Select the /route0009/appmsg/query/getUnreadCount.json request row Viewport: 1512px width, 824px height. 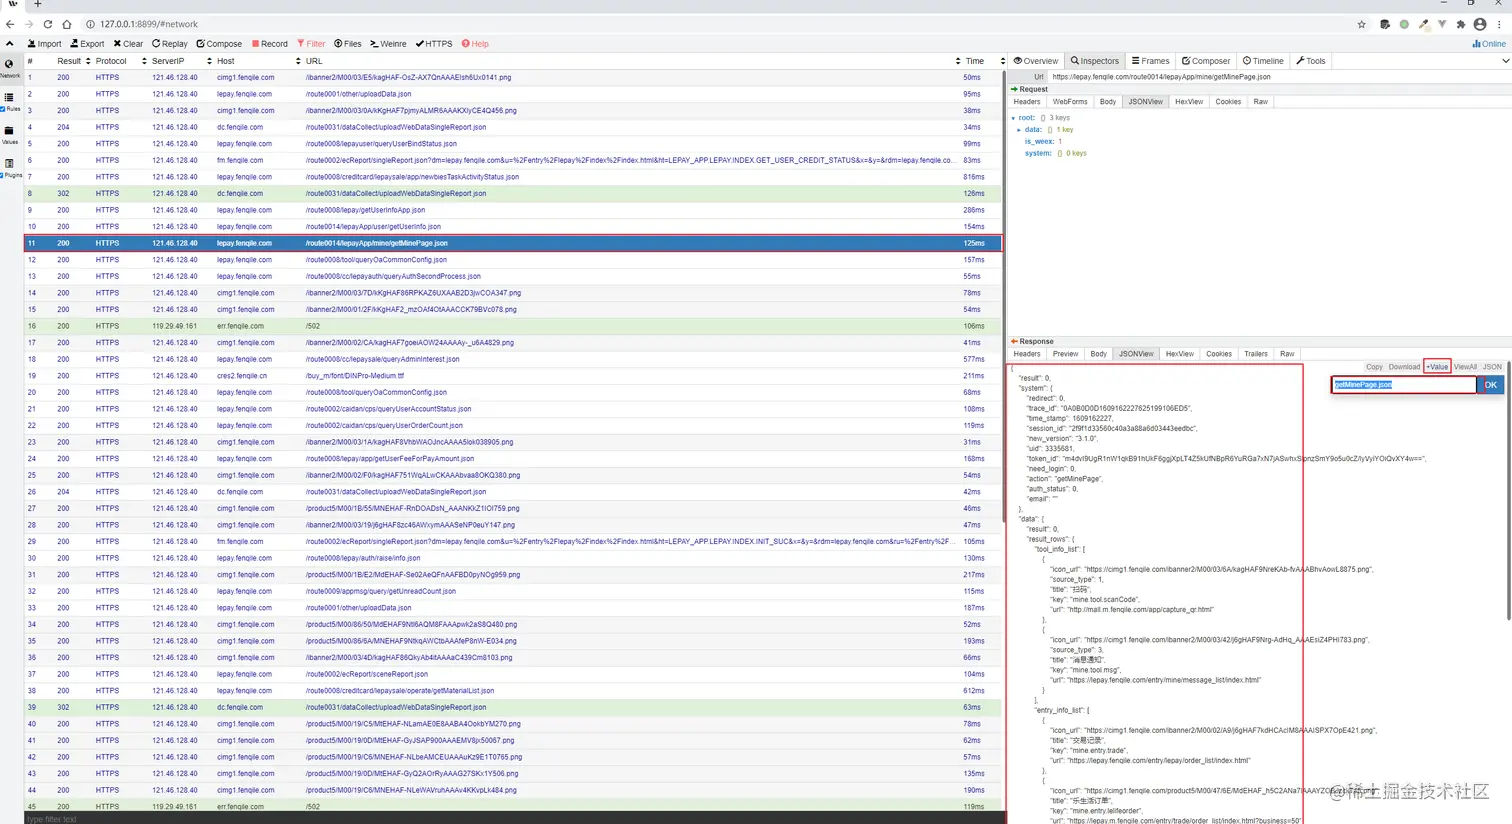(512, 591)
